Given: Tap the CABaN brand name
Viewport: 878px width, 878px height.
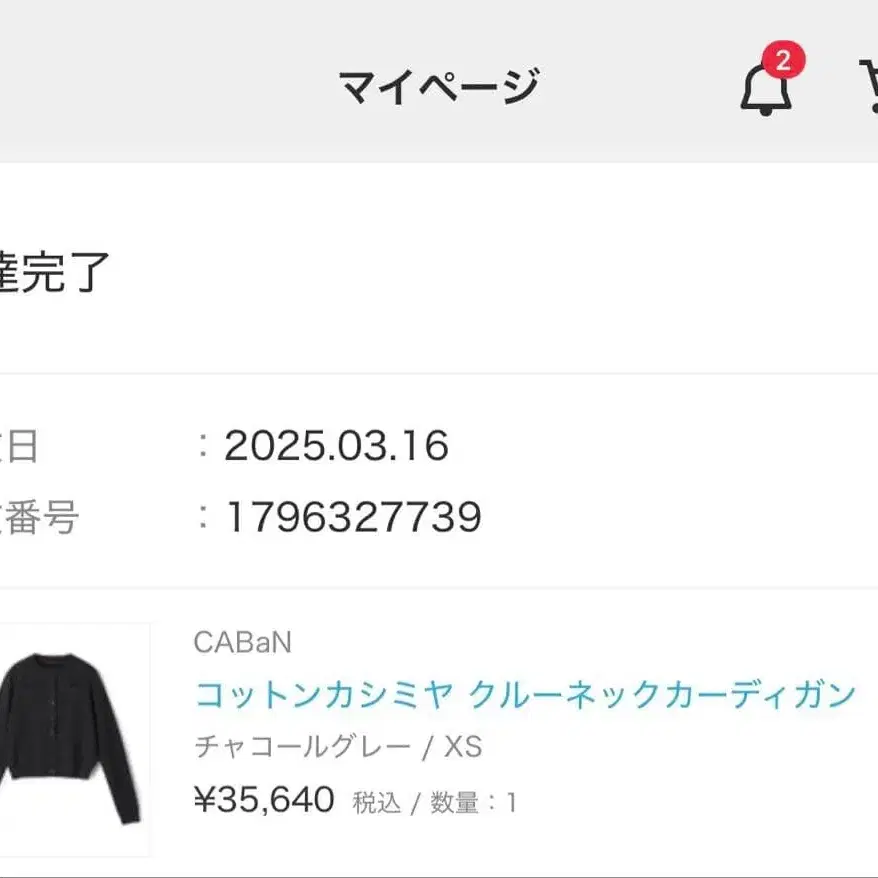Looking at the screenshot, I should pos(242,642).
